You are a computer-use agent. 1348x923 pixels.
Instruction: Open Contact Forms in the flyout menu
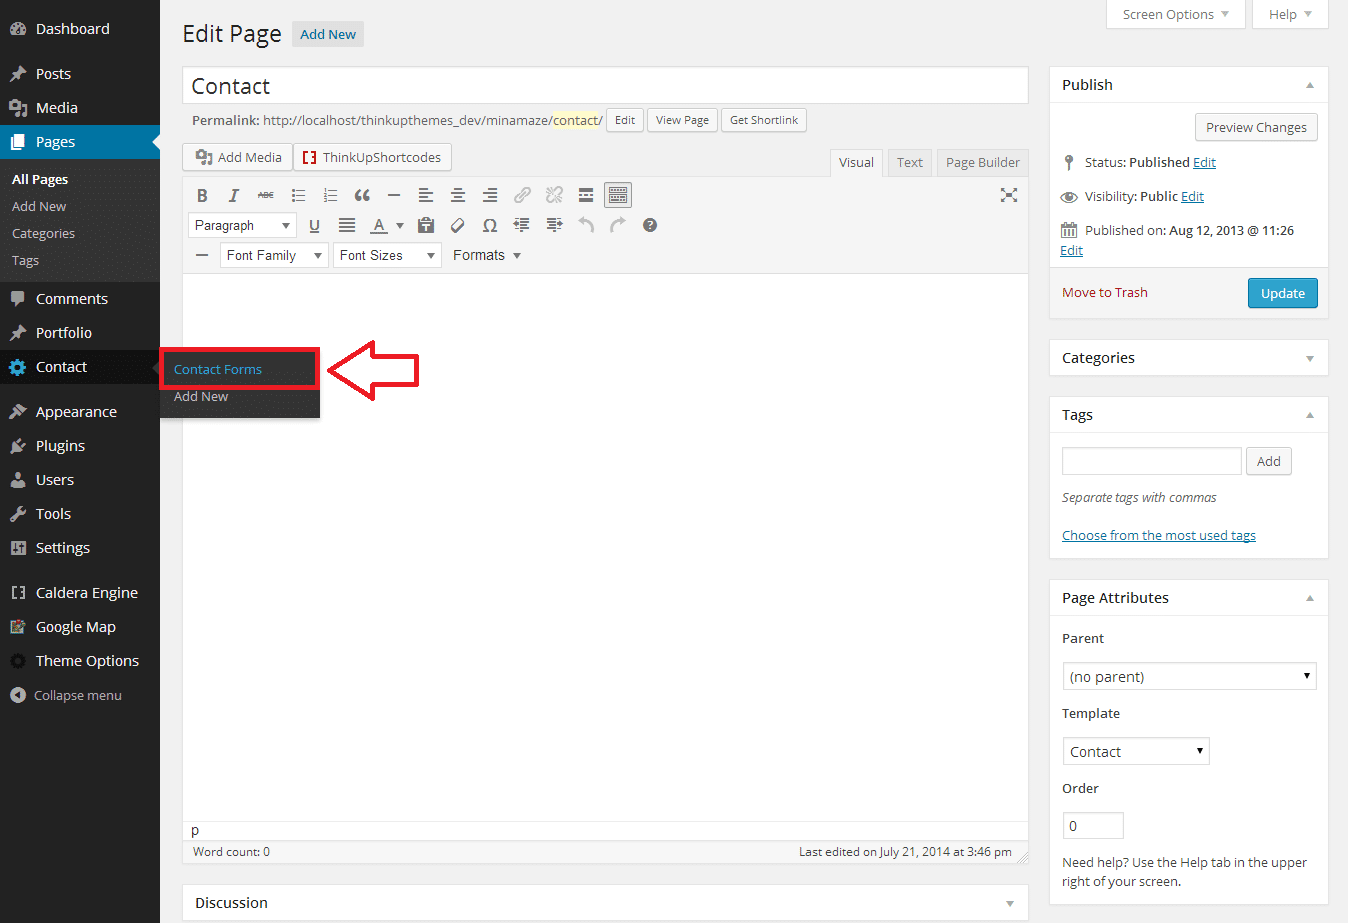click(x=218, y=370)
